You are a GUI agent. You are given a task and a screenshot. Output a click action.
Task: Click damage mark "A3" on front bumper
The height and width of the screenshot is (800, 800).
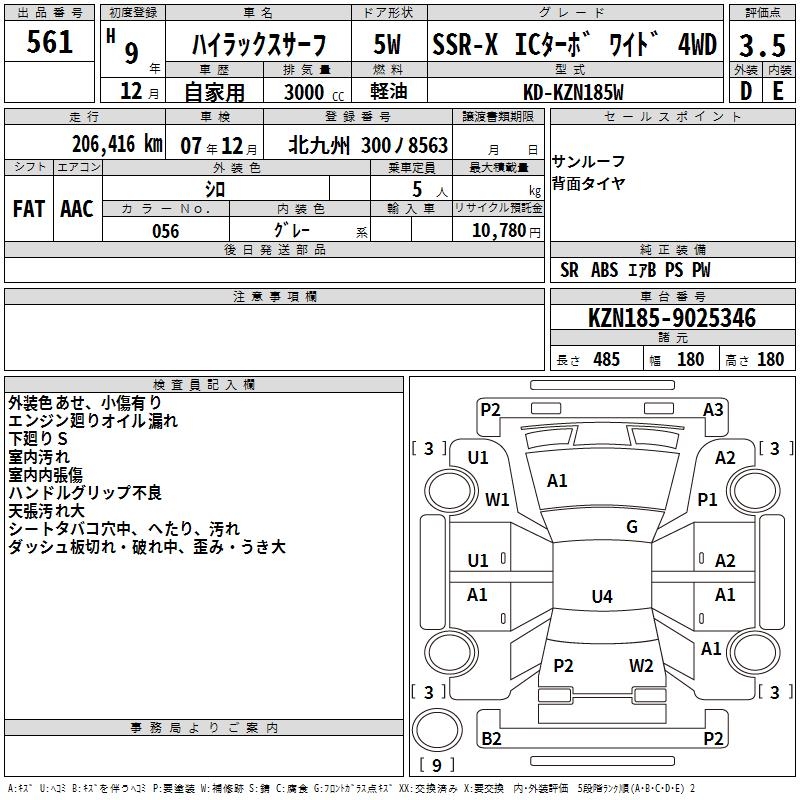click(713, 410)
